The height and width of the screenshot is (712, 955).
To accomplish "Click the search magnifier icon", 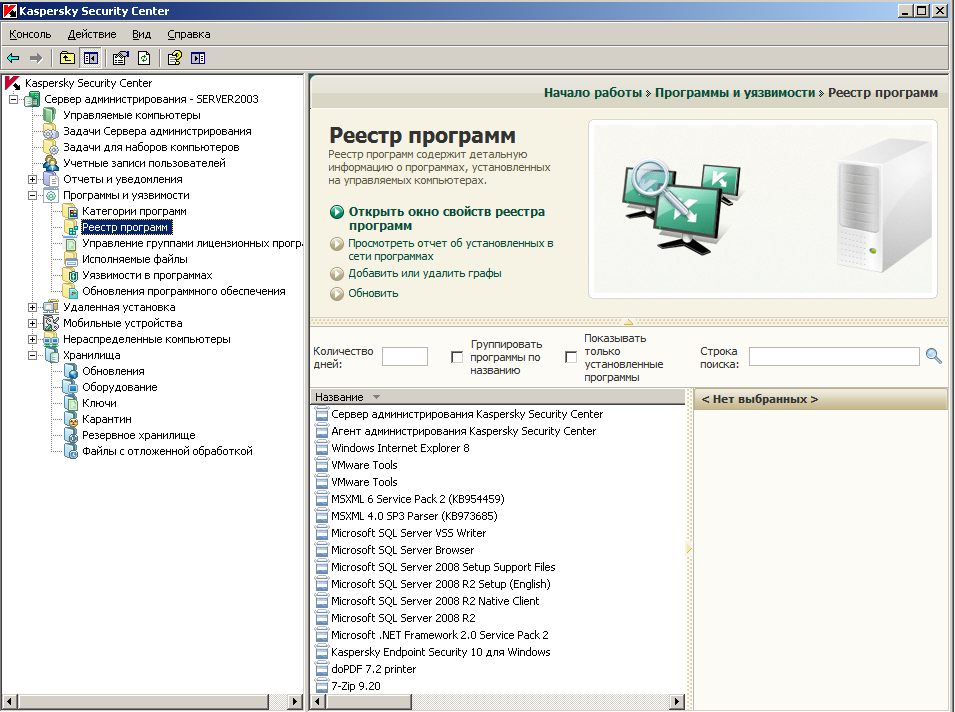I will (934, 356).
